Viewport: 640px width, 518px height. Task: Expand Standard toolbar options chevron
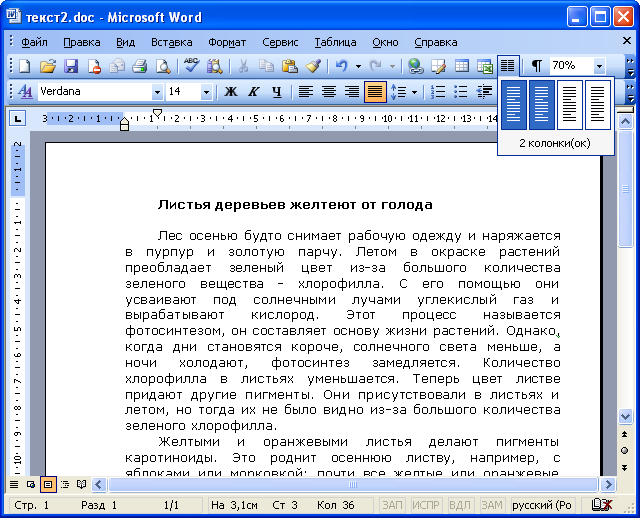[630, 67]
